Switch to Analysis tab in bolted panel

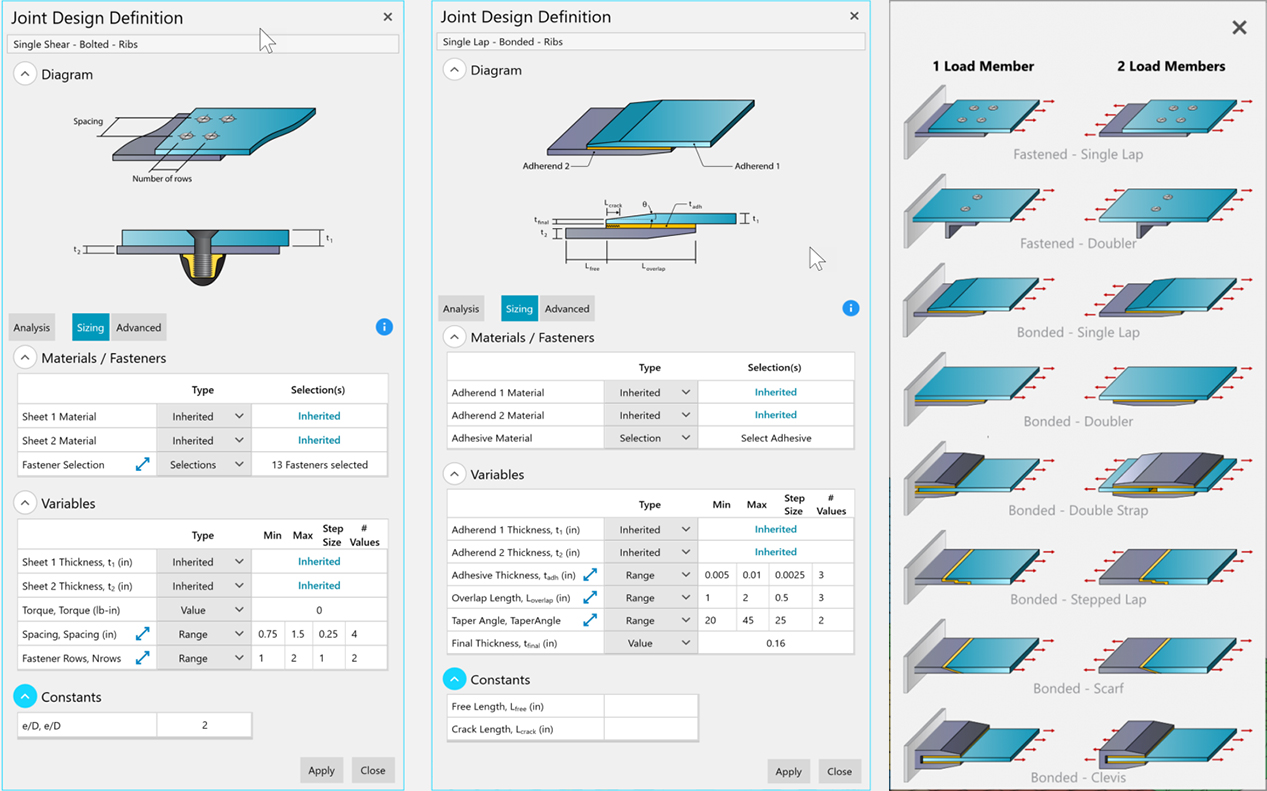32,327
